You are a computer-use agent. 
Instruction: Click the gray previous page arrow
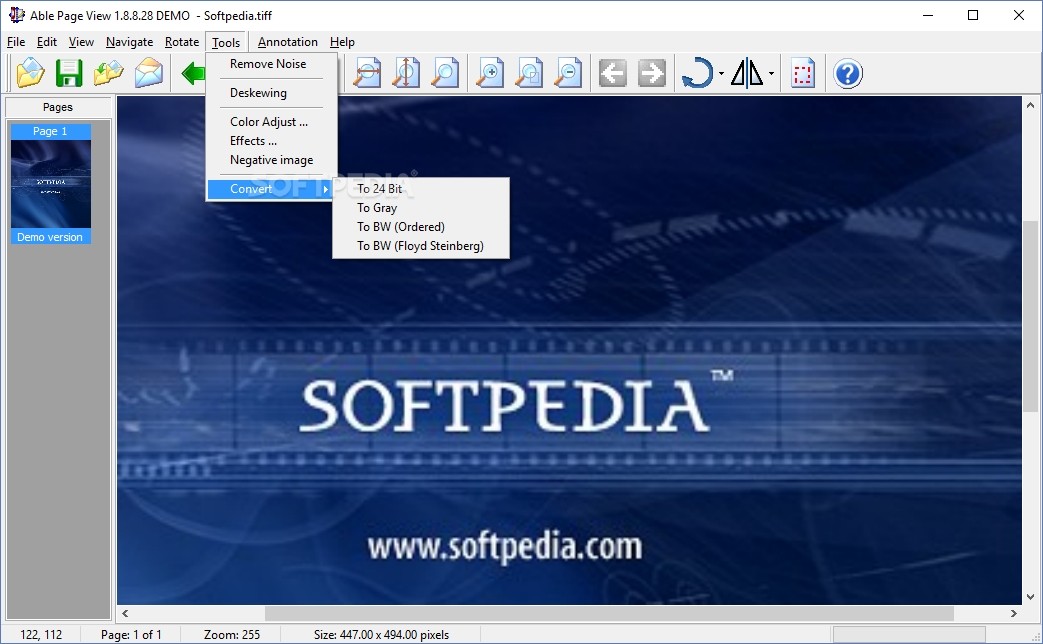(x=613, y=73)
